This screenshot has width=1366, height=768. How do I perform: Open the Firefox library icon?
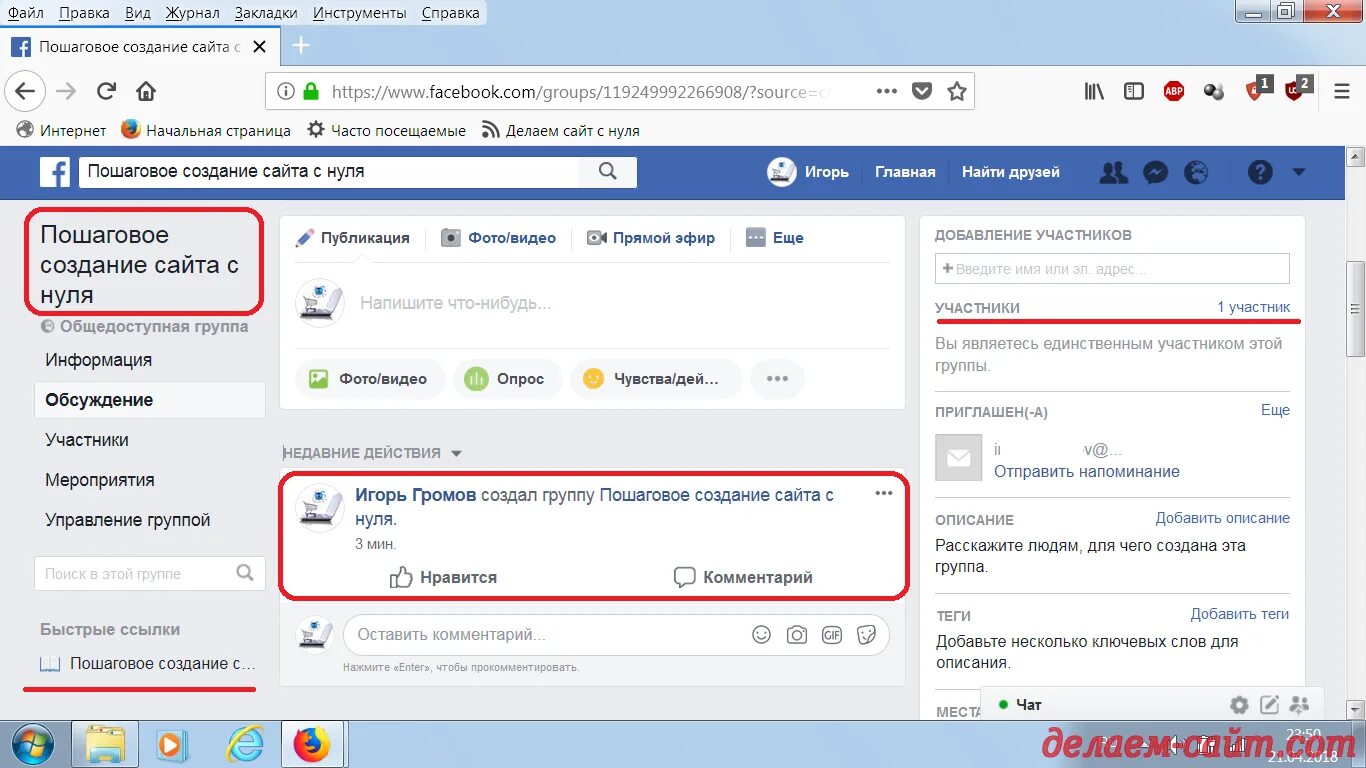1095,92
